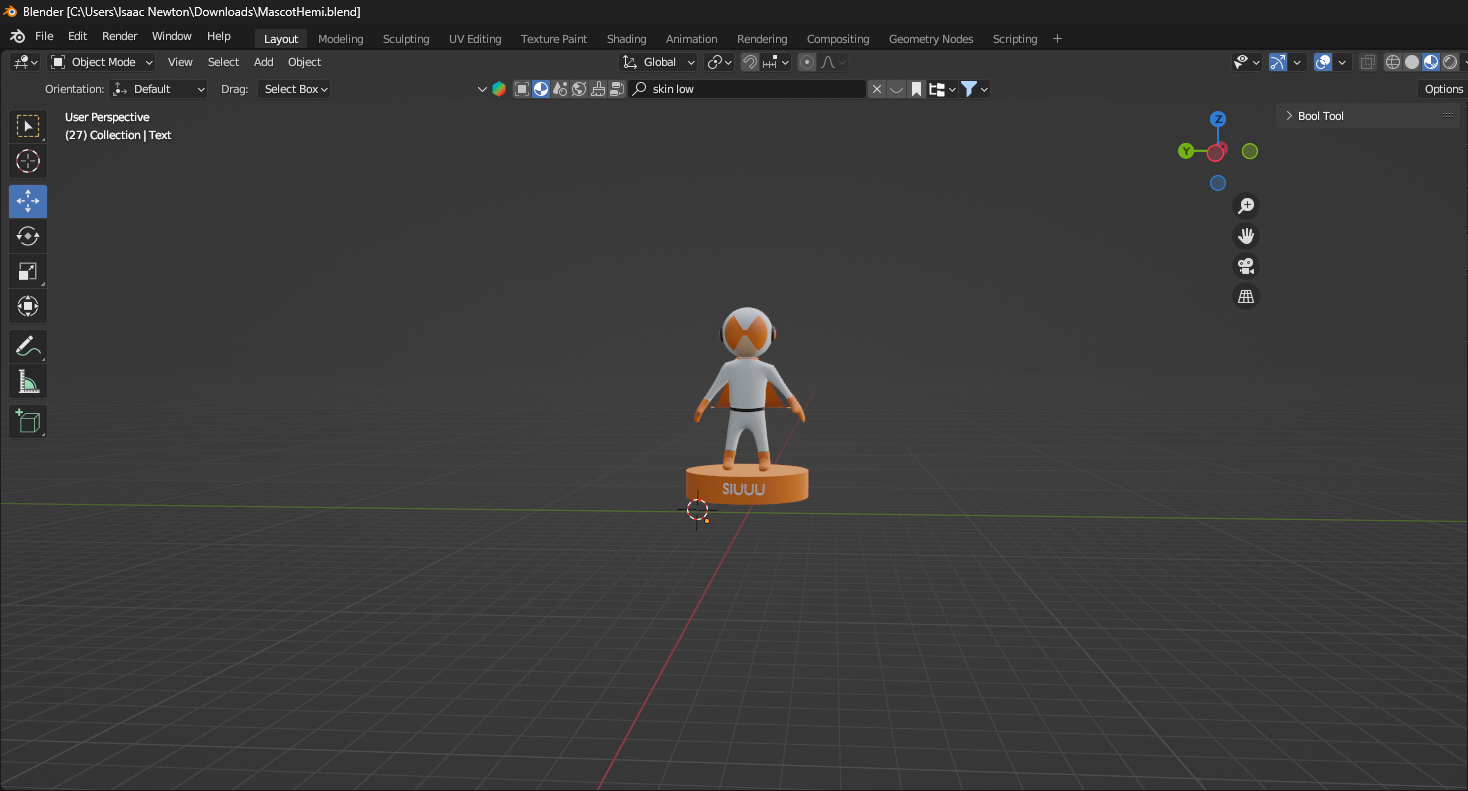Select the Transform tool
The height and width of the screenshot is (791, 1468).
pos(28,306)
